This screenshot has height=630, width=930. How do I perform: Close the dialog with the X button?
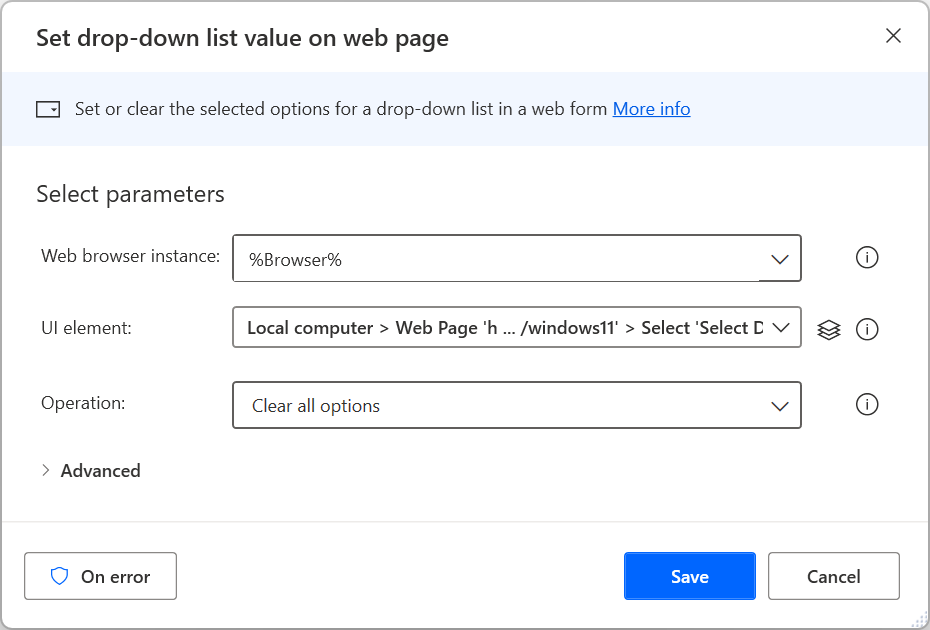tap(893, 35)
